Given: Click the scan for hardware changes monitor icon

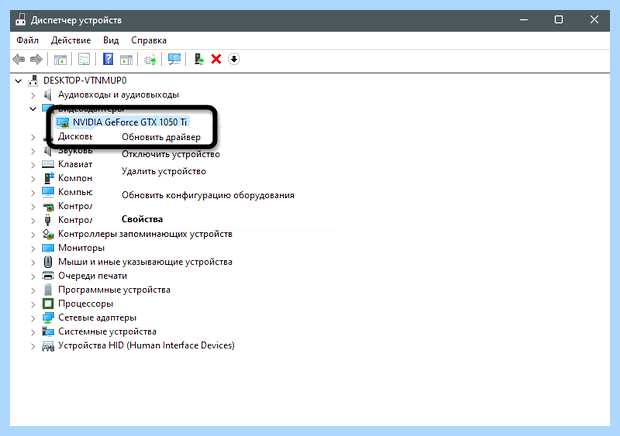Looking at the screenshot, I should coord(174,59).
